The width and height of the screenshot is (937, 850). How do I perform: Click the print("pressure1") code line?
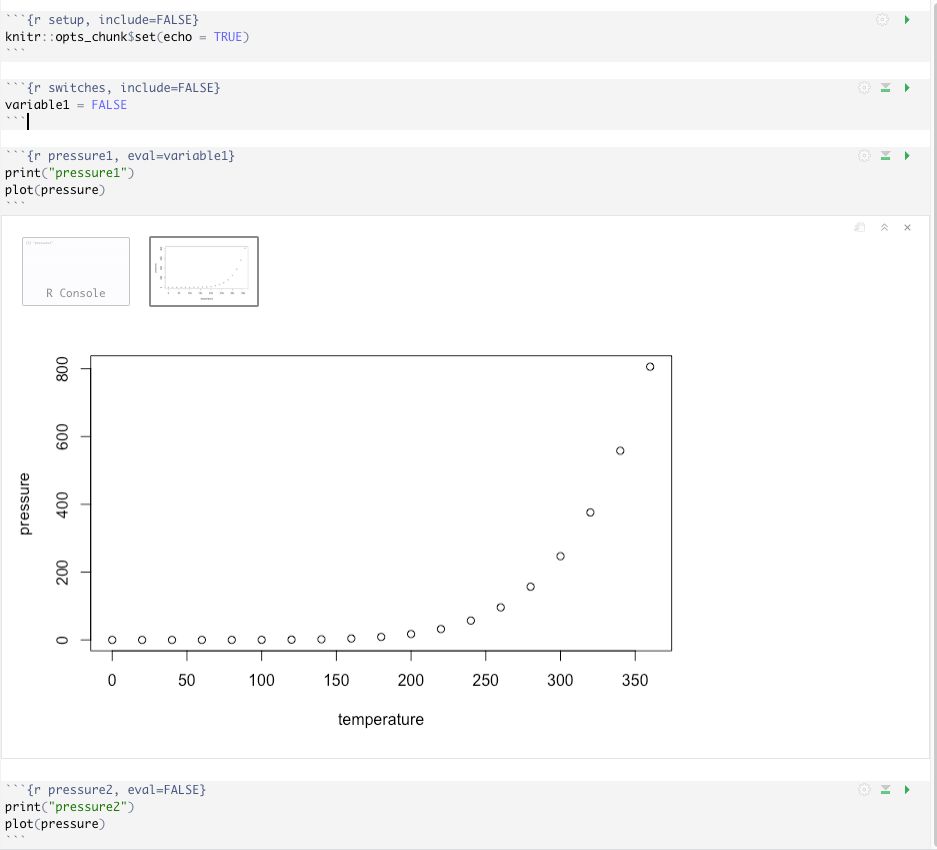point(69,173)
